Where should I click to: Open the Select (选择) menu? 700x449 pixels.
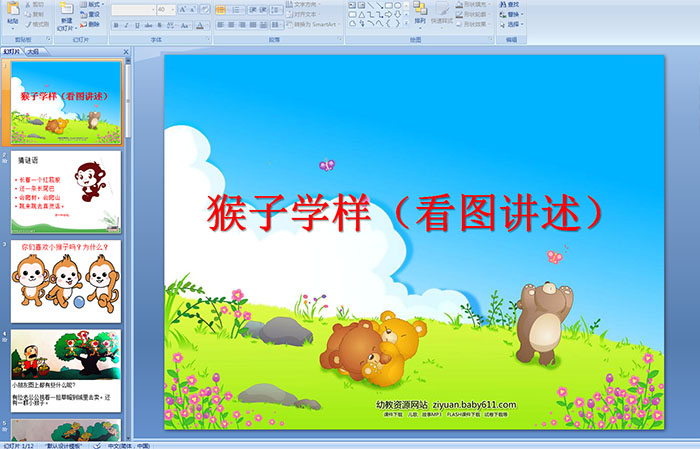(x=512, y=24)
